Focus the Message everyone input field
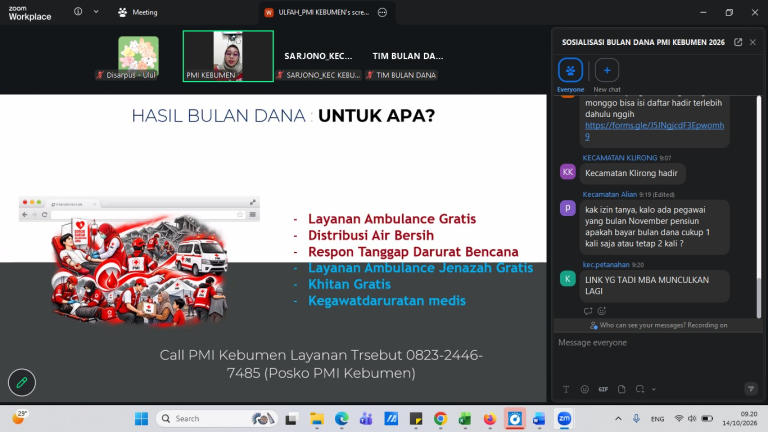 point(656,342)
